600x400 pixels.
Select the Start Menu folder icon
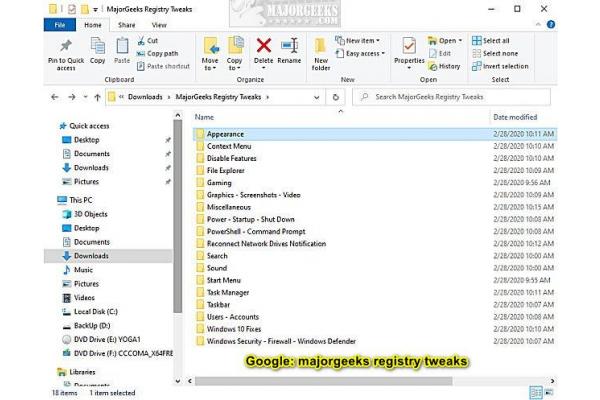pyautogui.click(x=200, y=280)
